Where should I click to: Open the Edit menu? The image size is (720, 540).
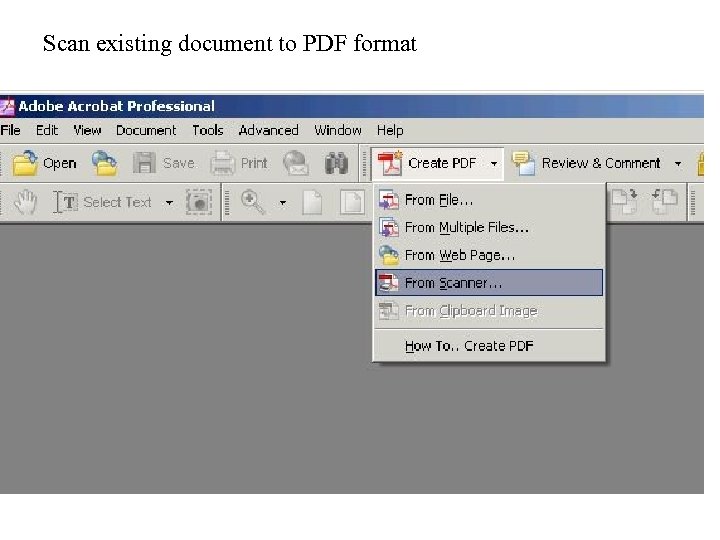click(47, 130)
